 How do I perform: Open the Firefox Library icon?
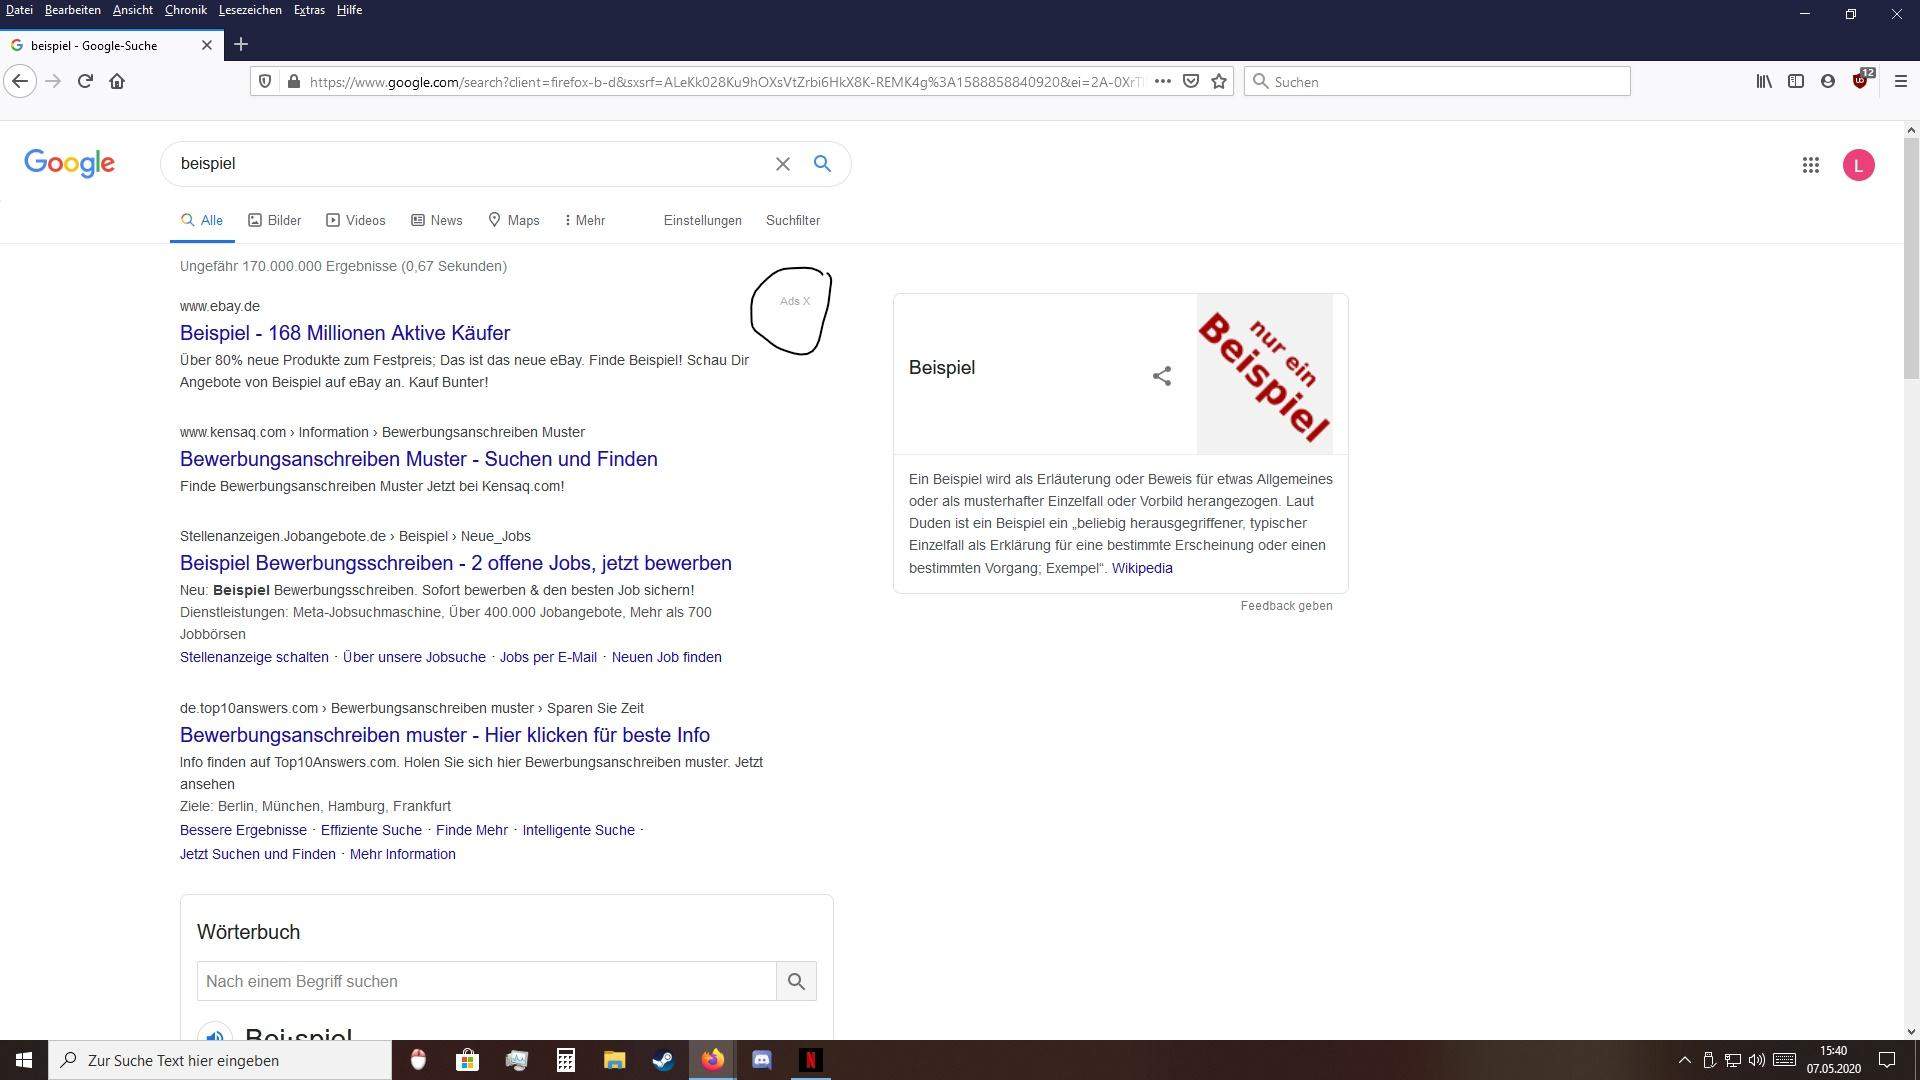tap(1763, 81)
